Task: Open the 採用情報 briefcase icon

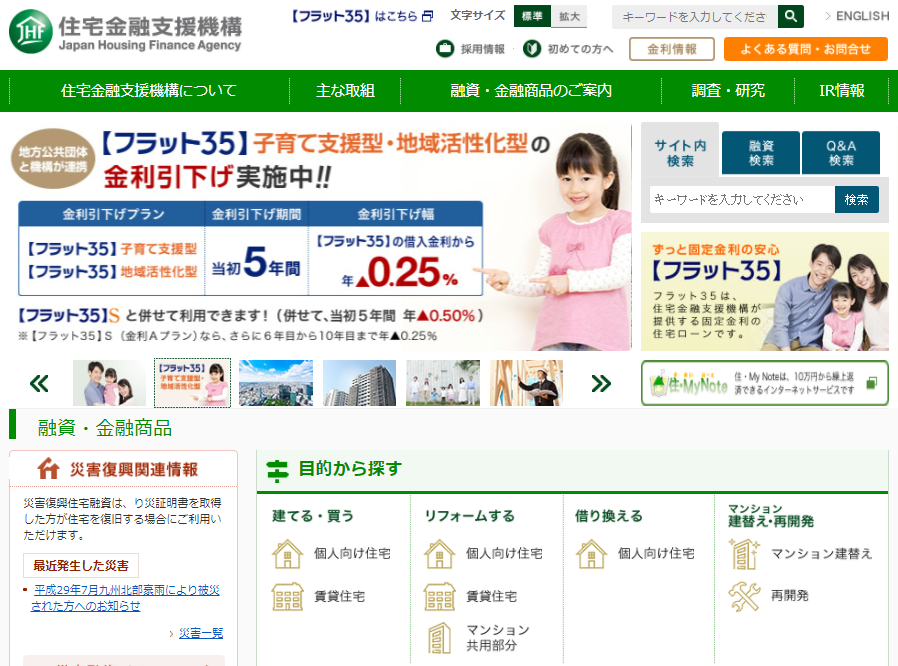Action: (445, 49)
